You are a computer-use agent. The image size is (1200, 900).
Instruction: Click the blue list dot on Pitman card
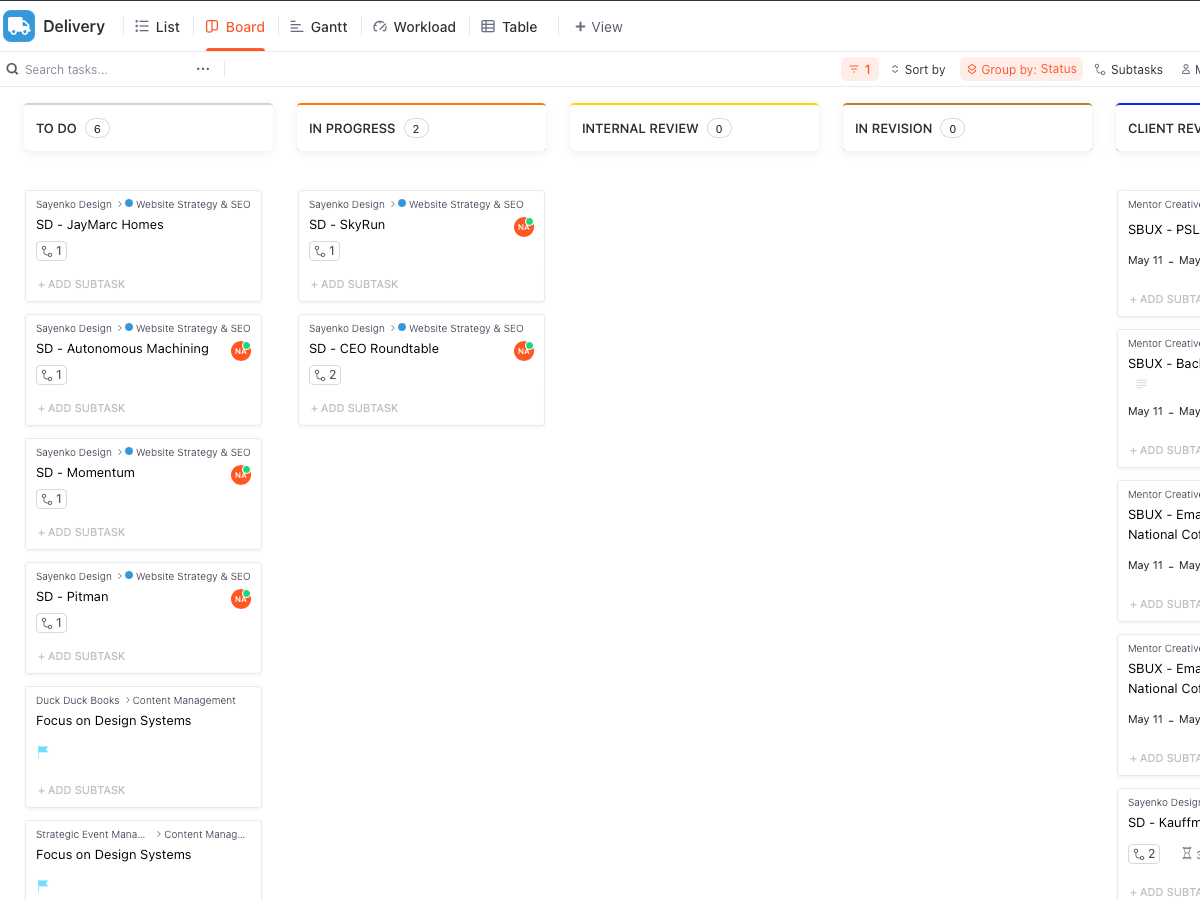129,575
